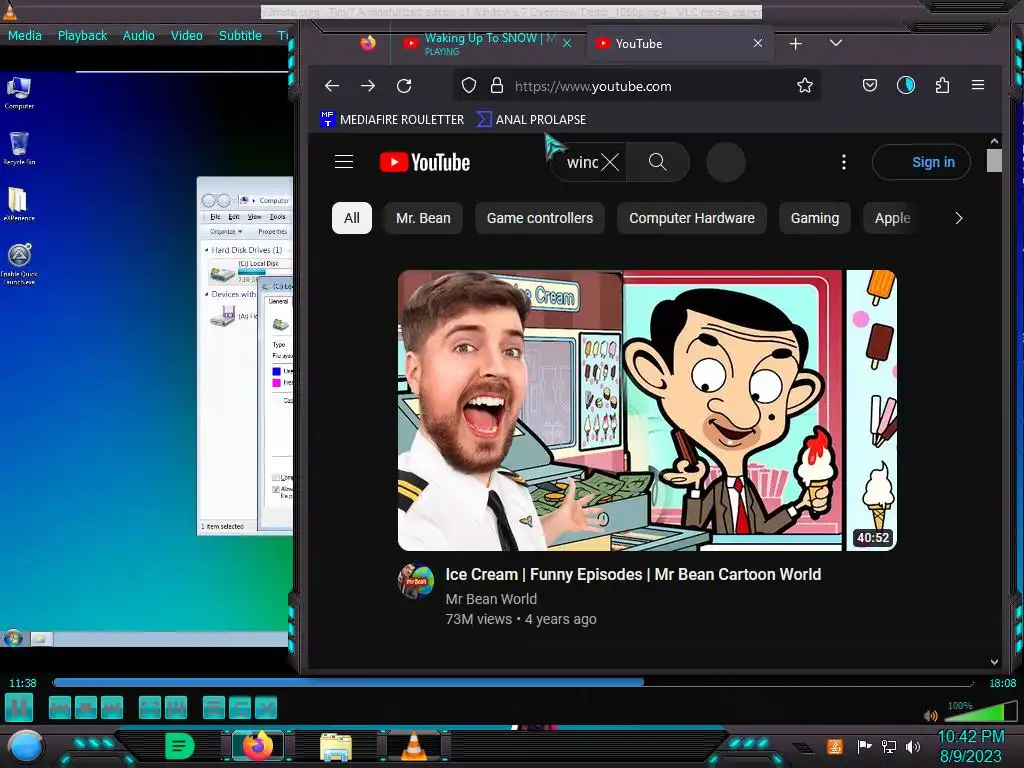Reload the current page
This screenshot has height=768, width=1024.
tap(404, 86)
